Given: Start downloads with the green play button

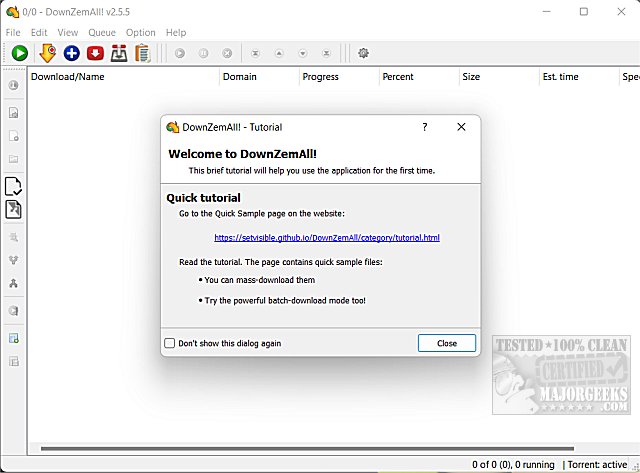Looking at the screenshot, I should click(20, 53).
